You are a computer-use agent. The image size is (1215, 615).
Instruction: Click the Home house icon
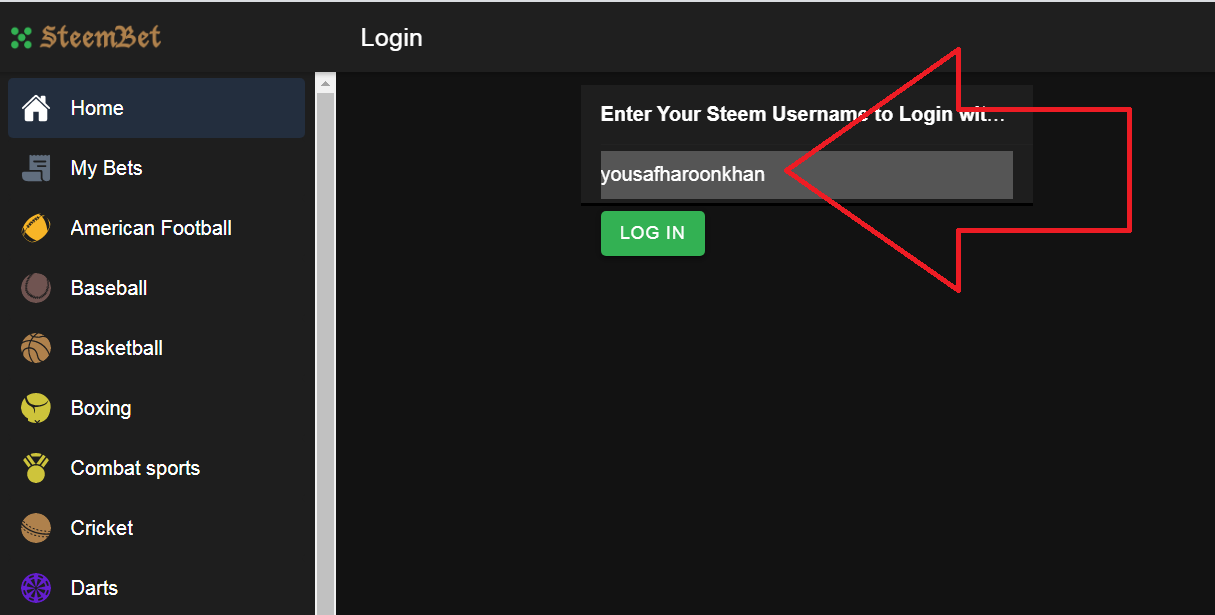click(x=36, y=108)
